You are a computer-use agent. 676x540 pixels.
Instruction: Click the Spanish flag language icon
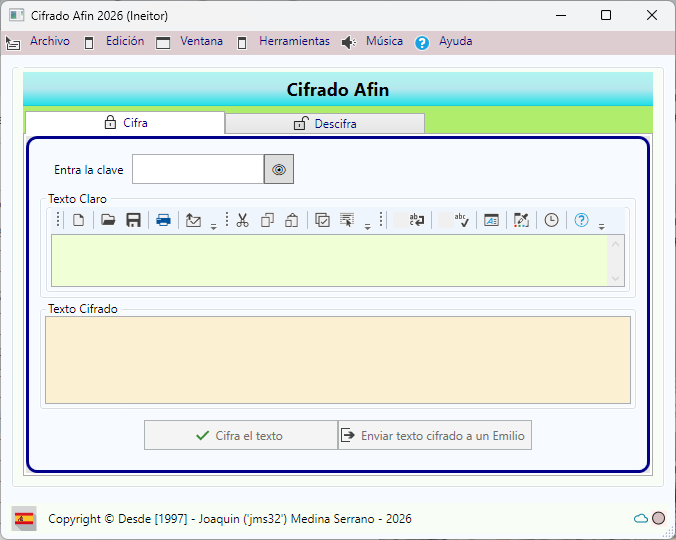pos(24,518)
